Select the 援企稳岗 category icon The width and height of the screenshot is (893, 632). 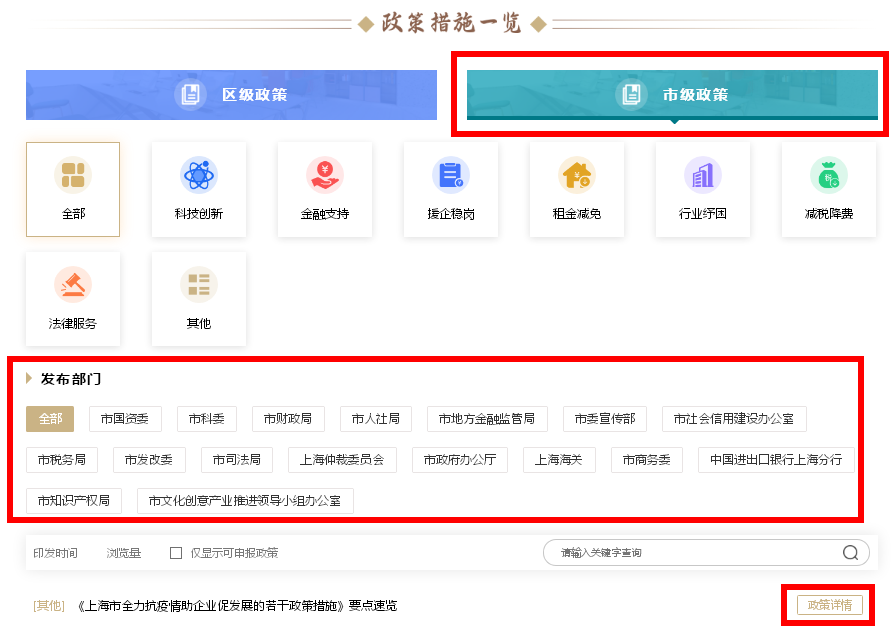click(x=451, y=175)
